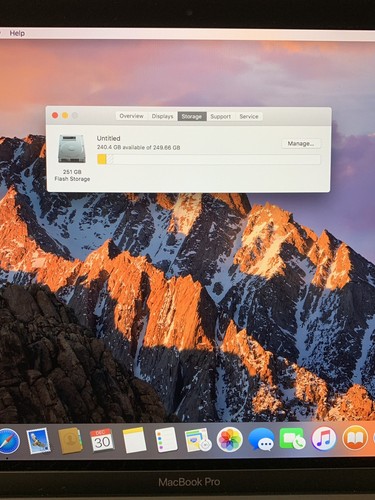Launch the Maps app in Dock
This screenshot has width=375, height=500.
tap(198, 440)
